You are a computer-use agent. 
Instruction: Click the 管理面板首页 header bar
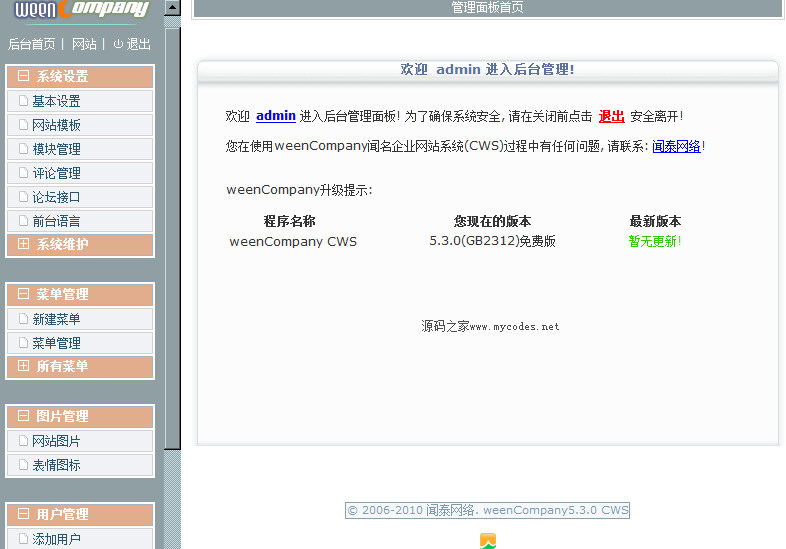click(488, 8)
